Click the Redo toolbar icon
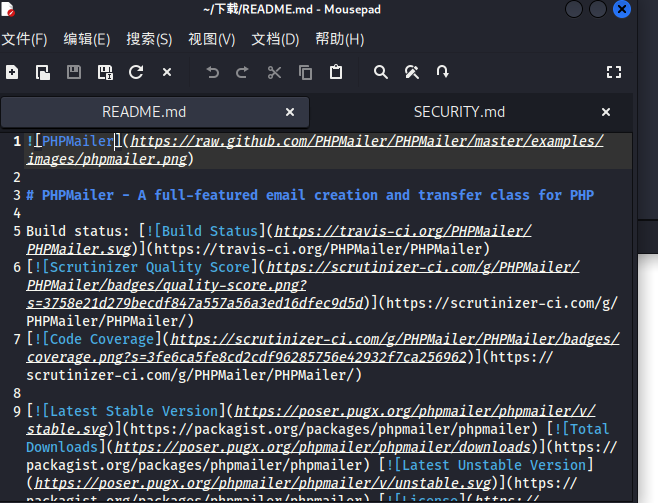 (x=243, y=72)
